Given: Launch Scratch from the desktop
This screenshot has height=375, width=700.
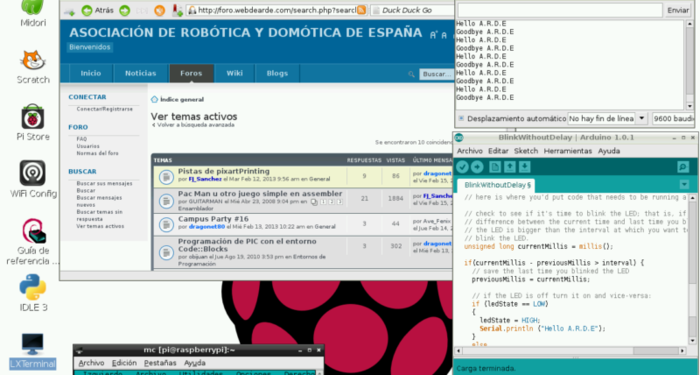Looking at the screenshot, I should [x=33, y=67].
